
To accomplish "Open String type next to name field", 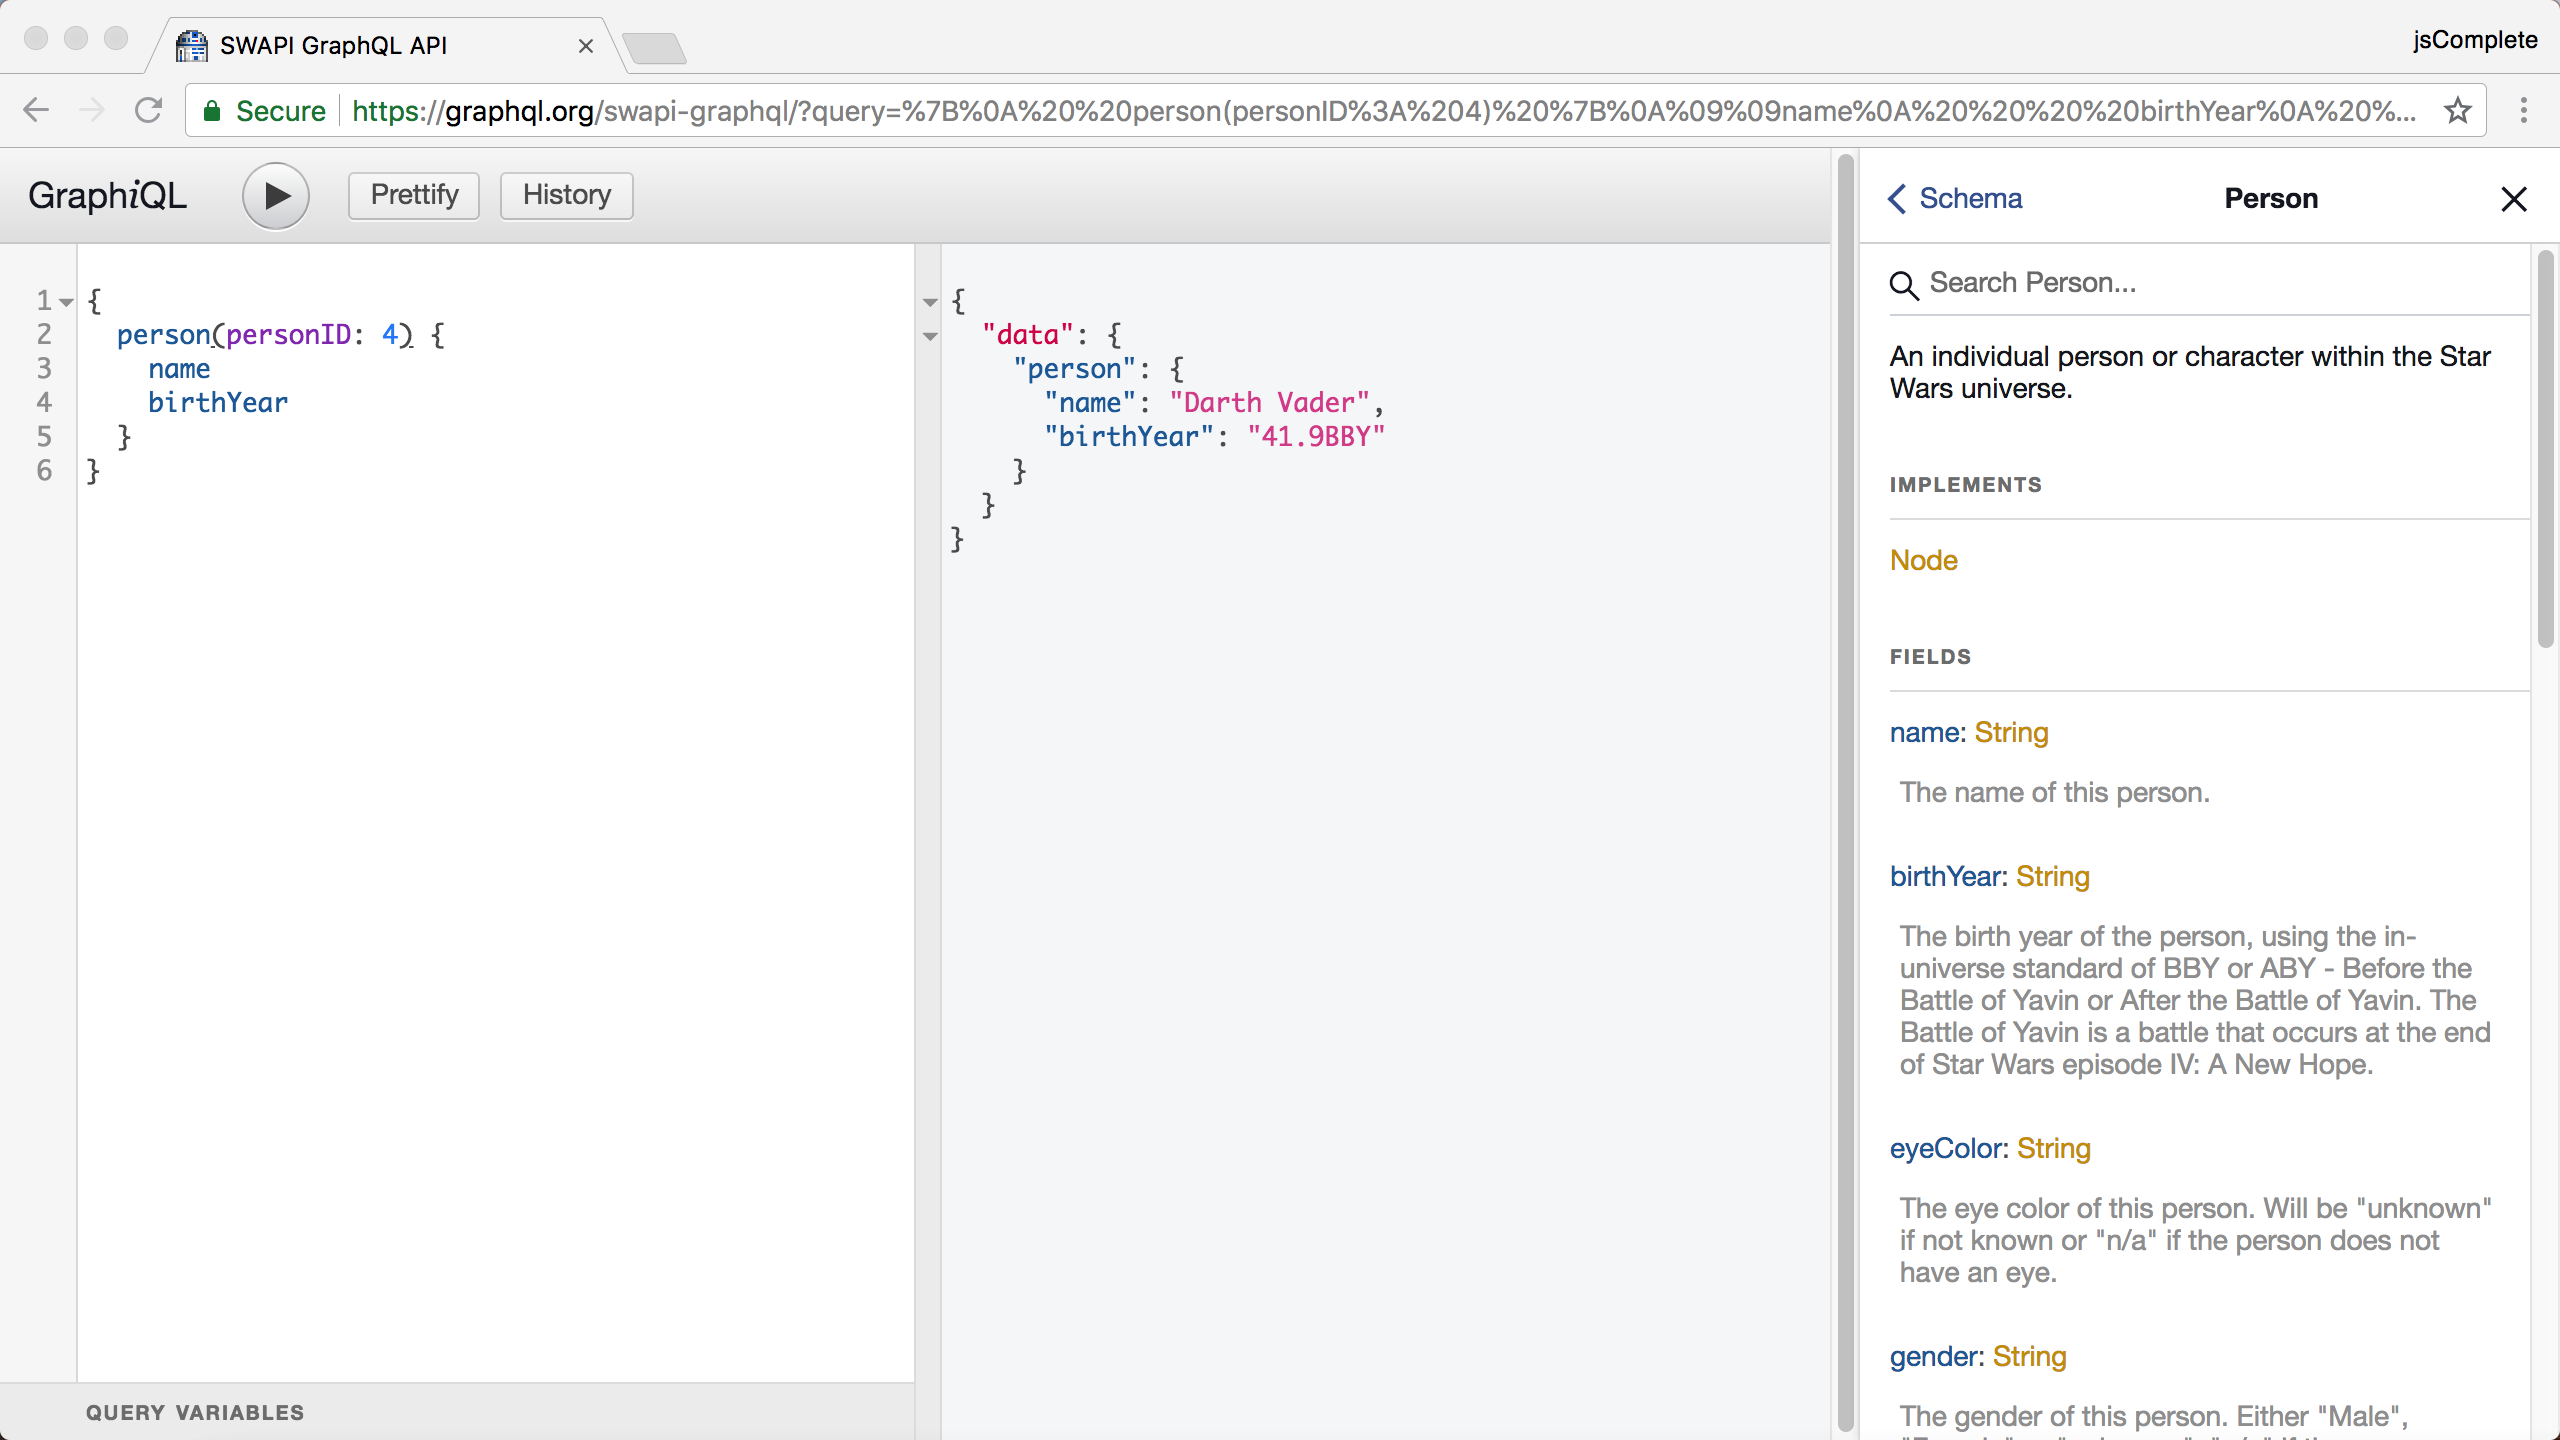I will point(2011,733).
